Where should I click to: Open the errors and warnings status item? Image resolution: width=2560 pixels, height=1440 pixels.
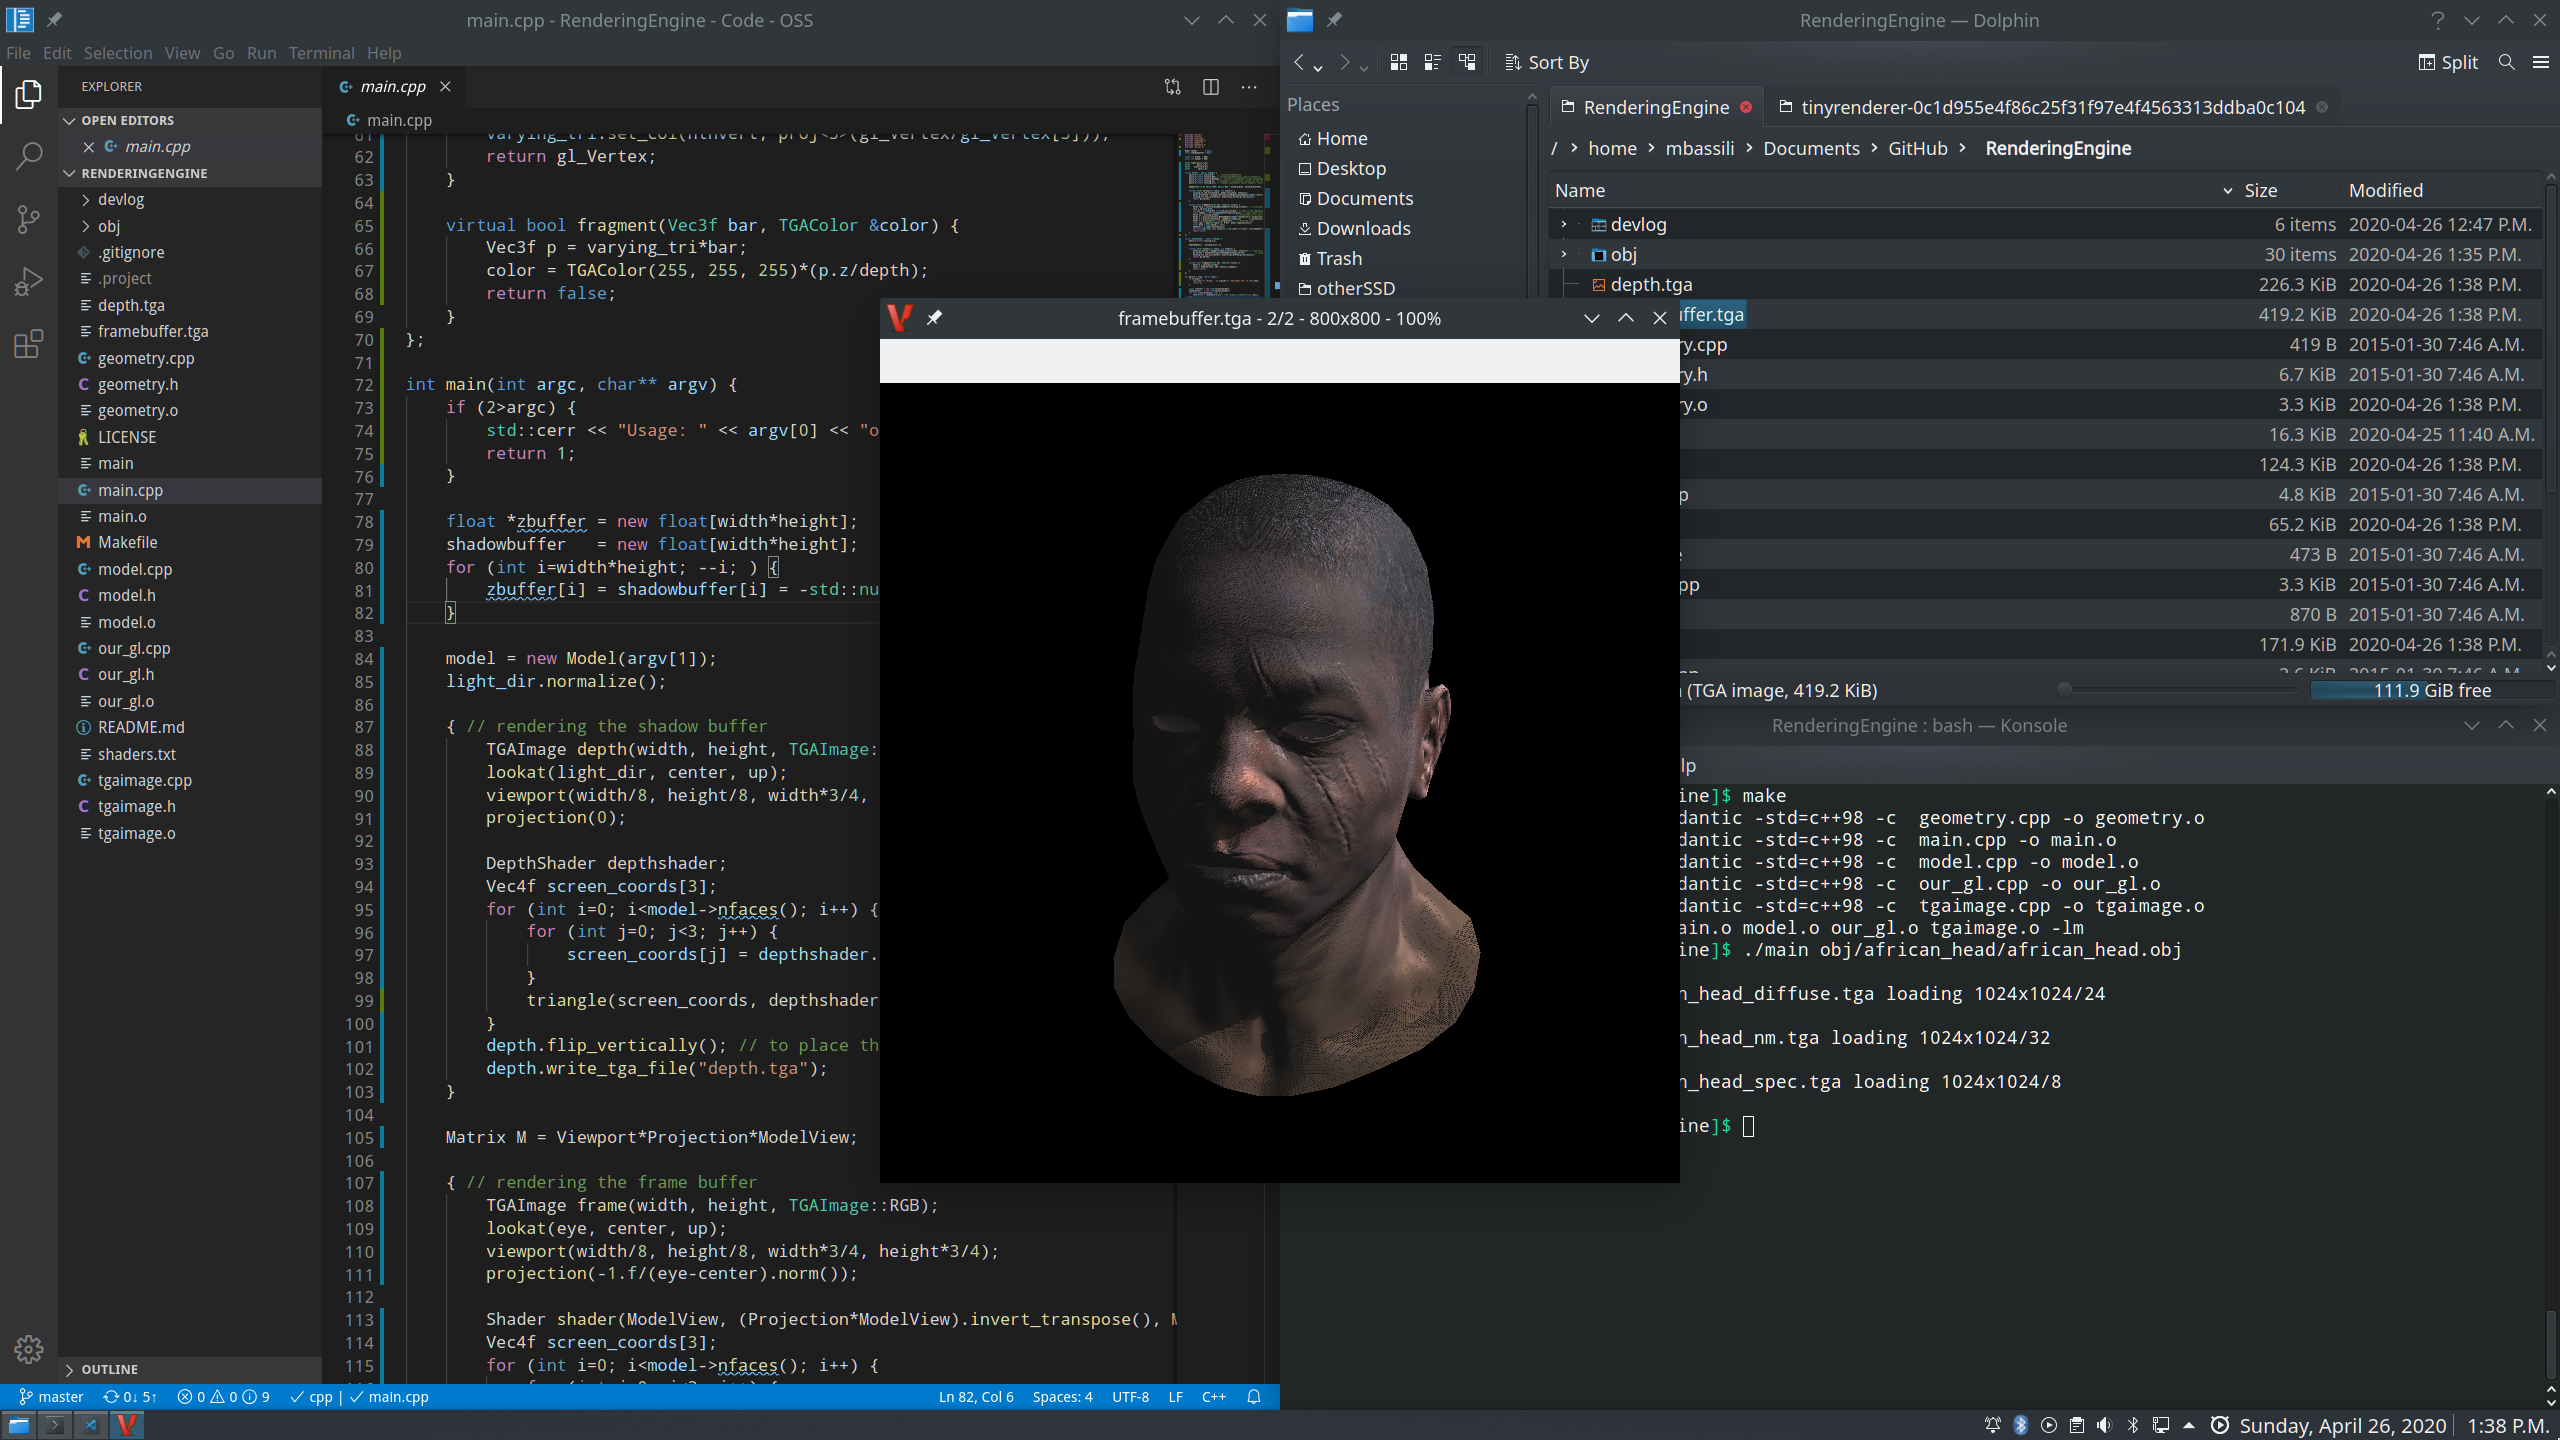223,1397
